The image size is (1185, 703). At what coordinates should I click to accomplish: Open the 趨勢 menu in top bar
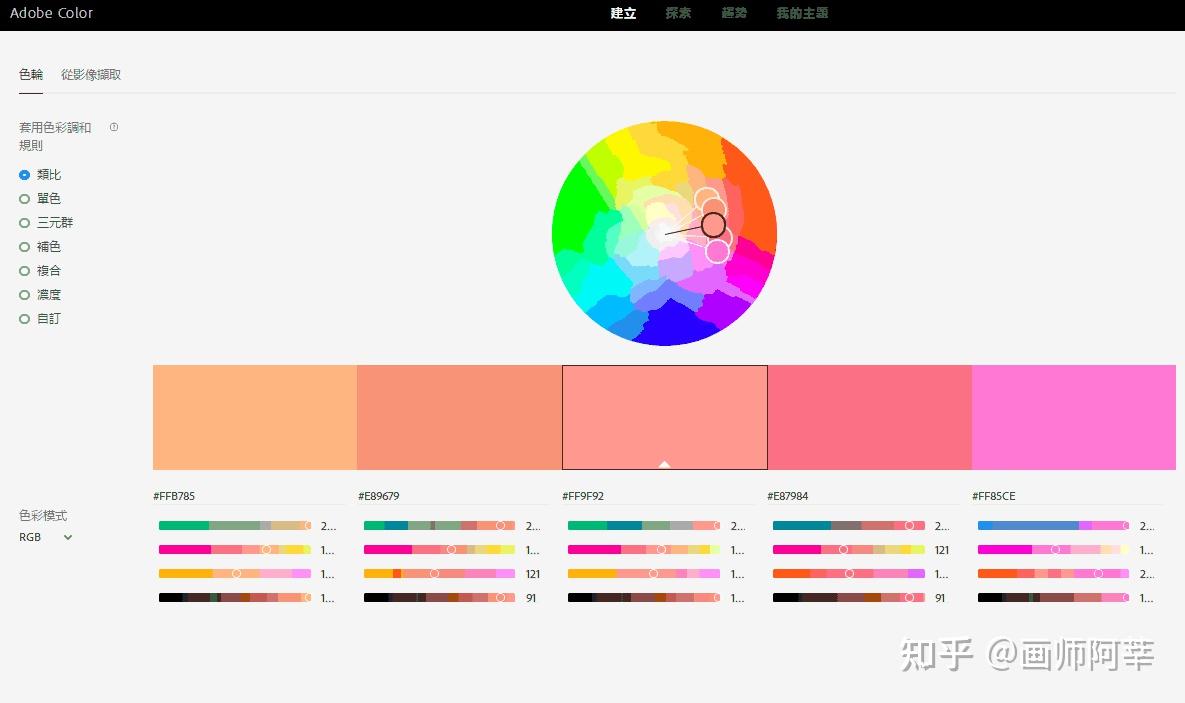[734, 13]
